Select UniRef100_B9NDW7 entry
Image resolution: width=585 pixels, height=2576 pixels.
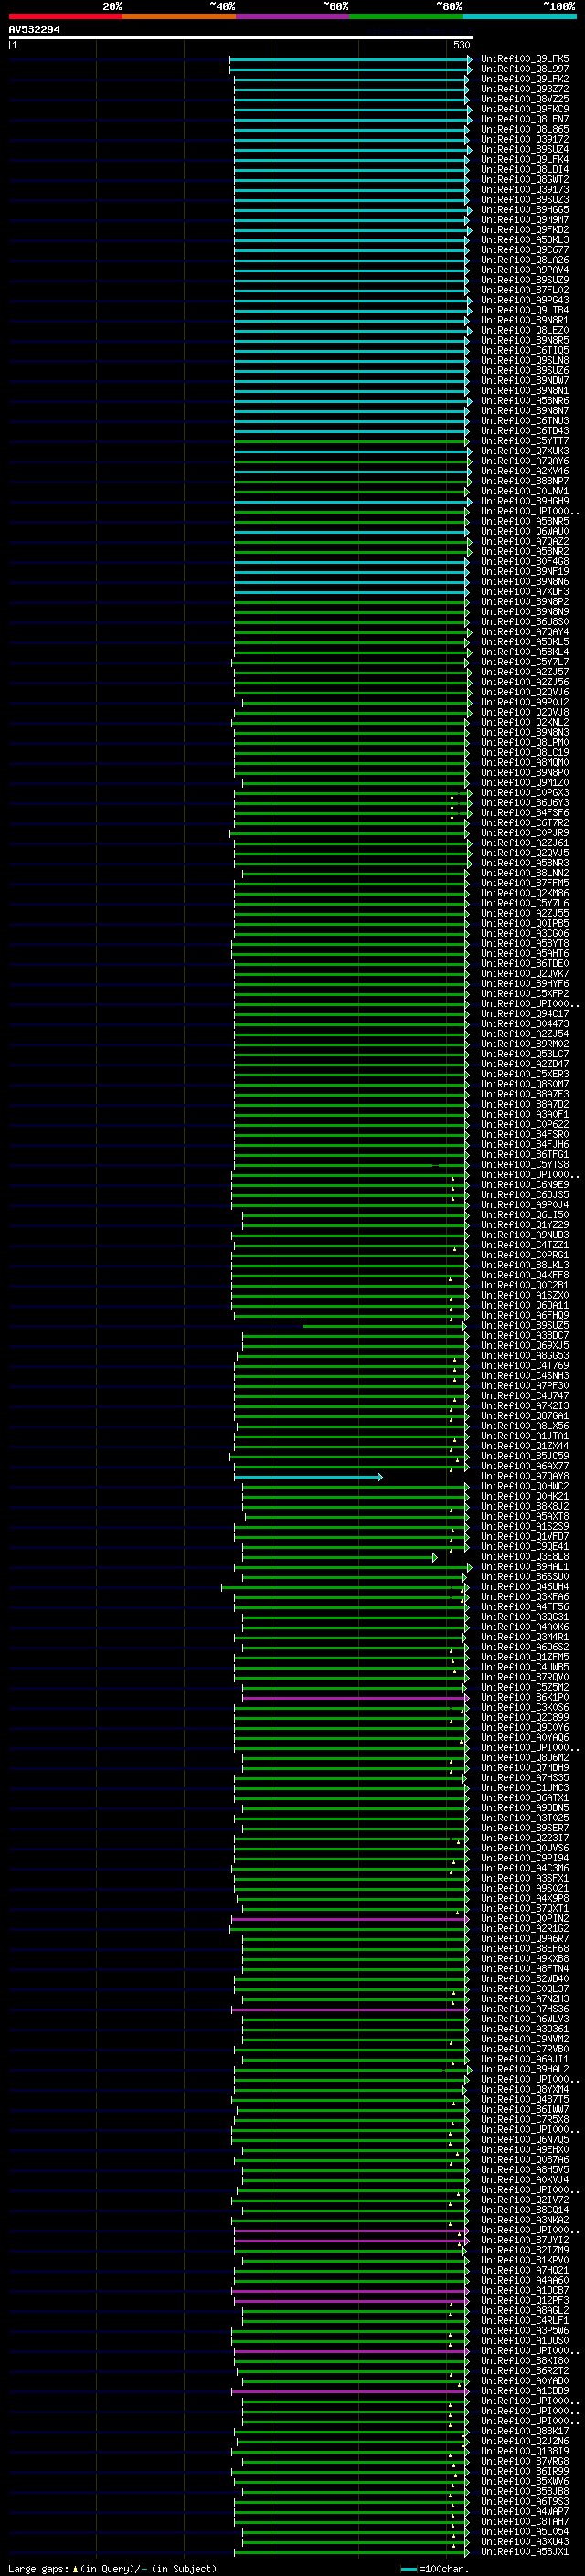(525, 381)
